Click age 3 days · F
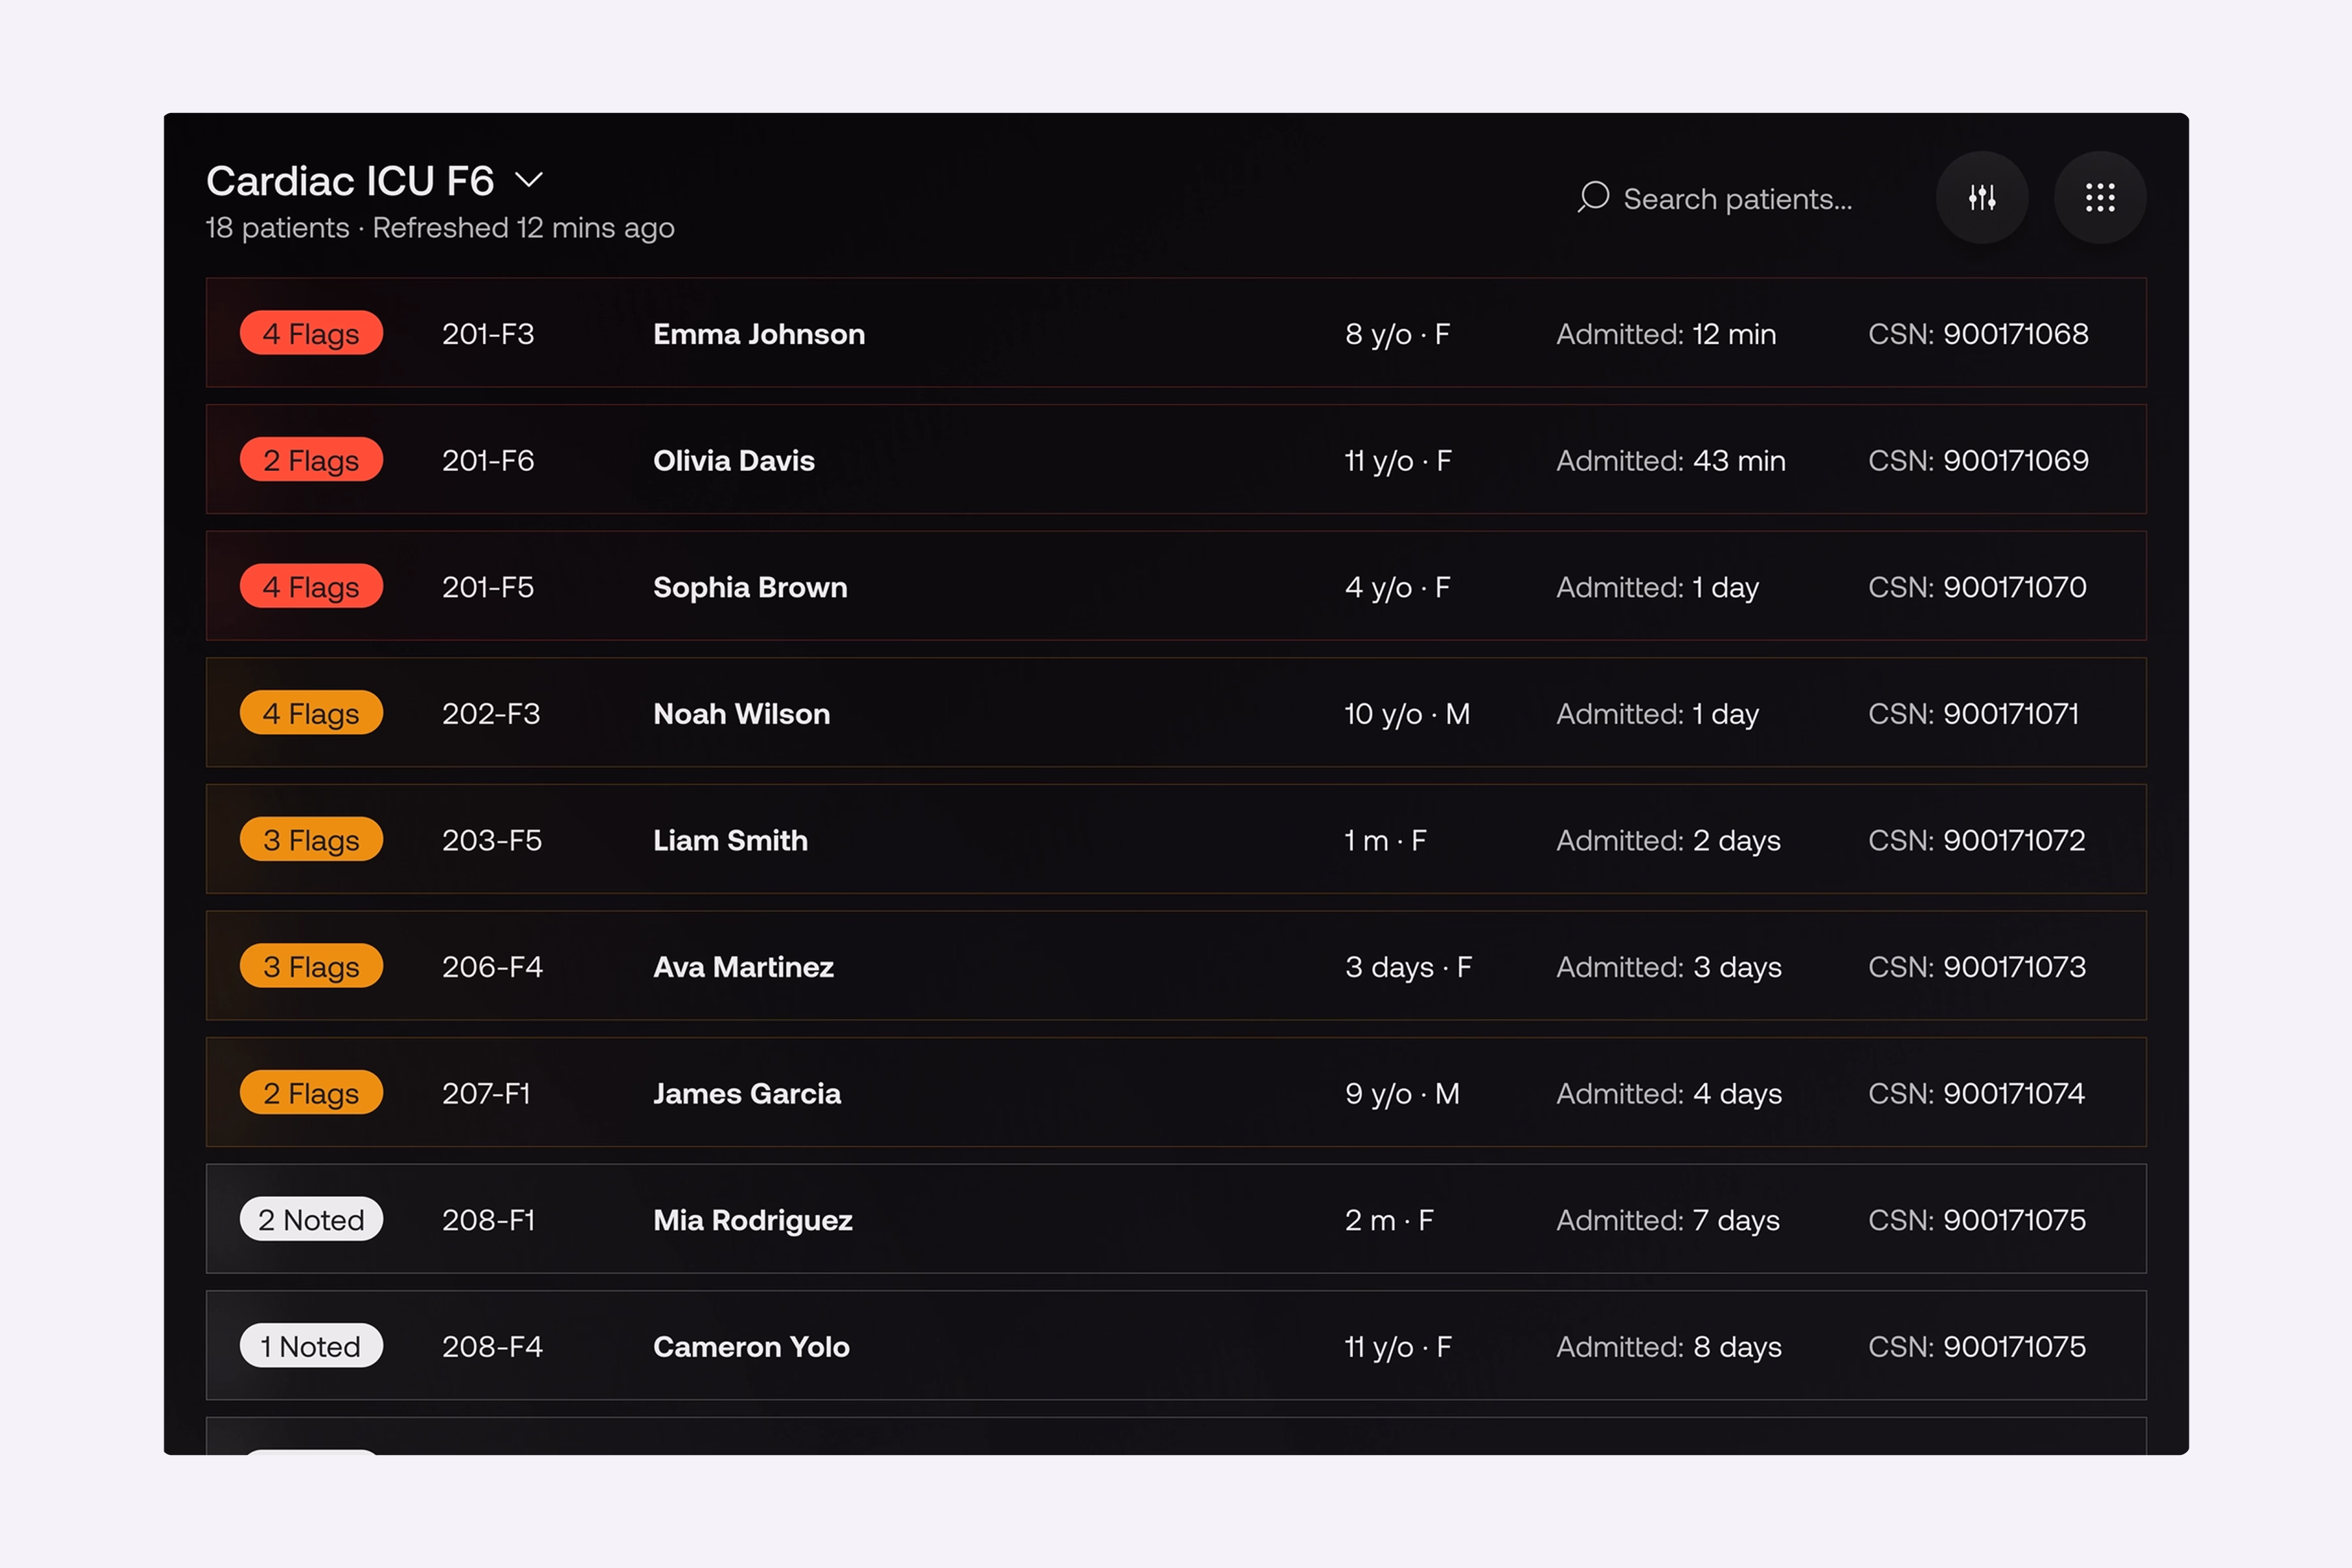This screenshot has width=2352, height=1568. 1408,968
